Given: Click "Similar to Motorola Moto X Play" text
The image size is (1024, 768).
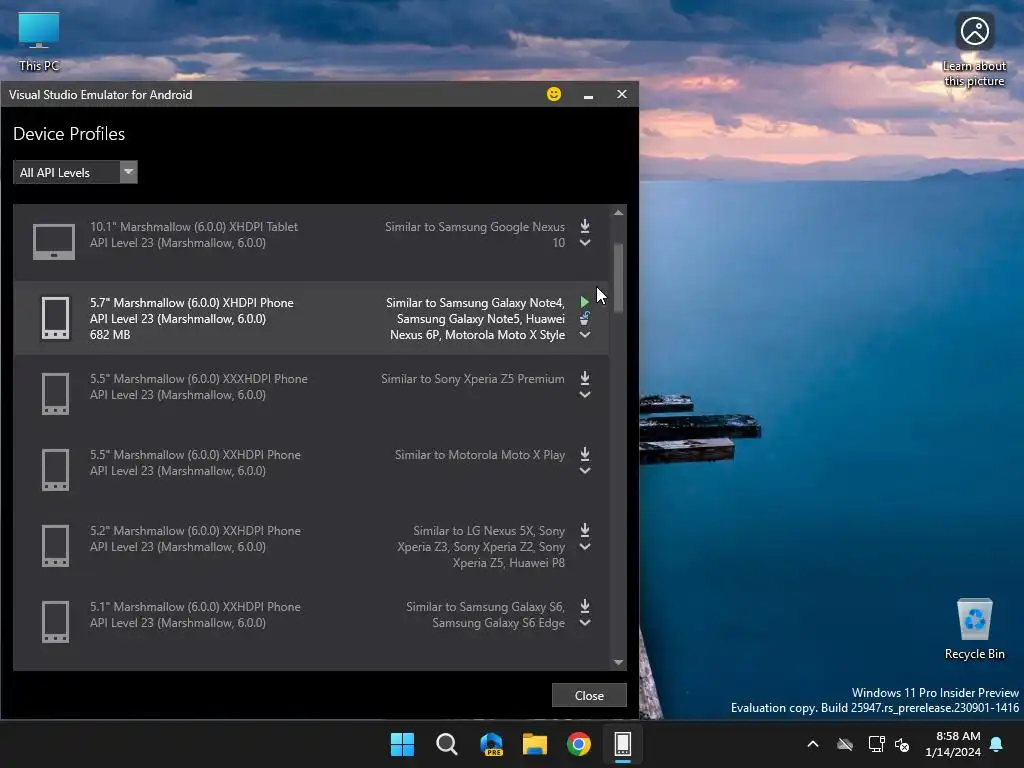Looking at the screenshot, I should (480, 455).
